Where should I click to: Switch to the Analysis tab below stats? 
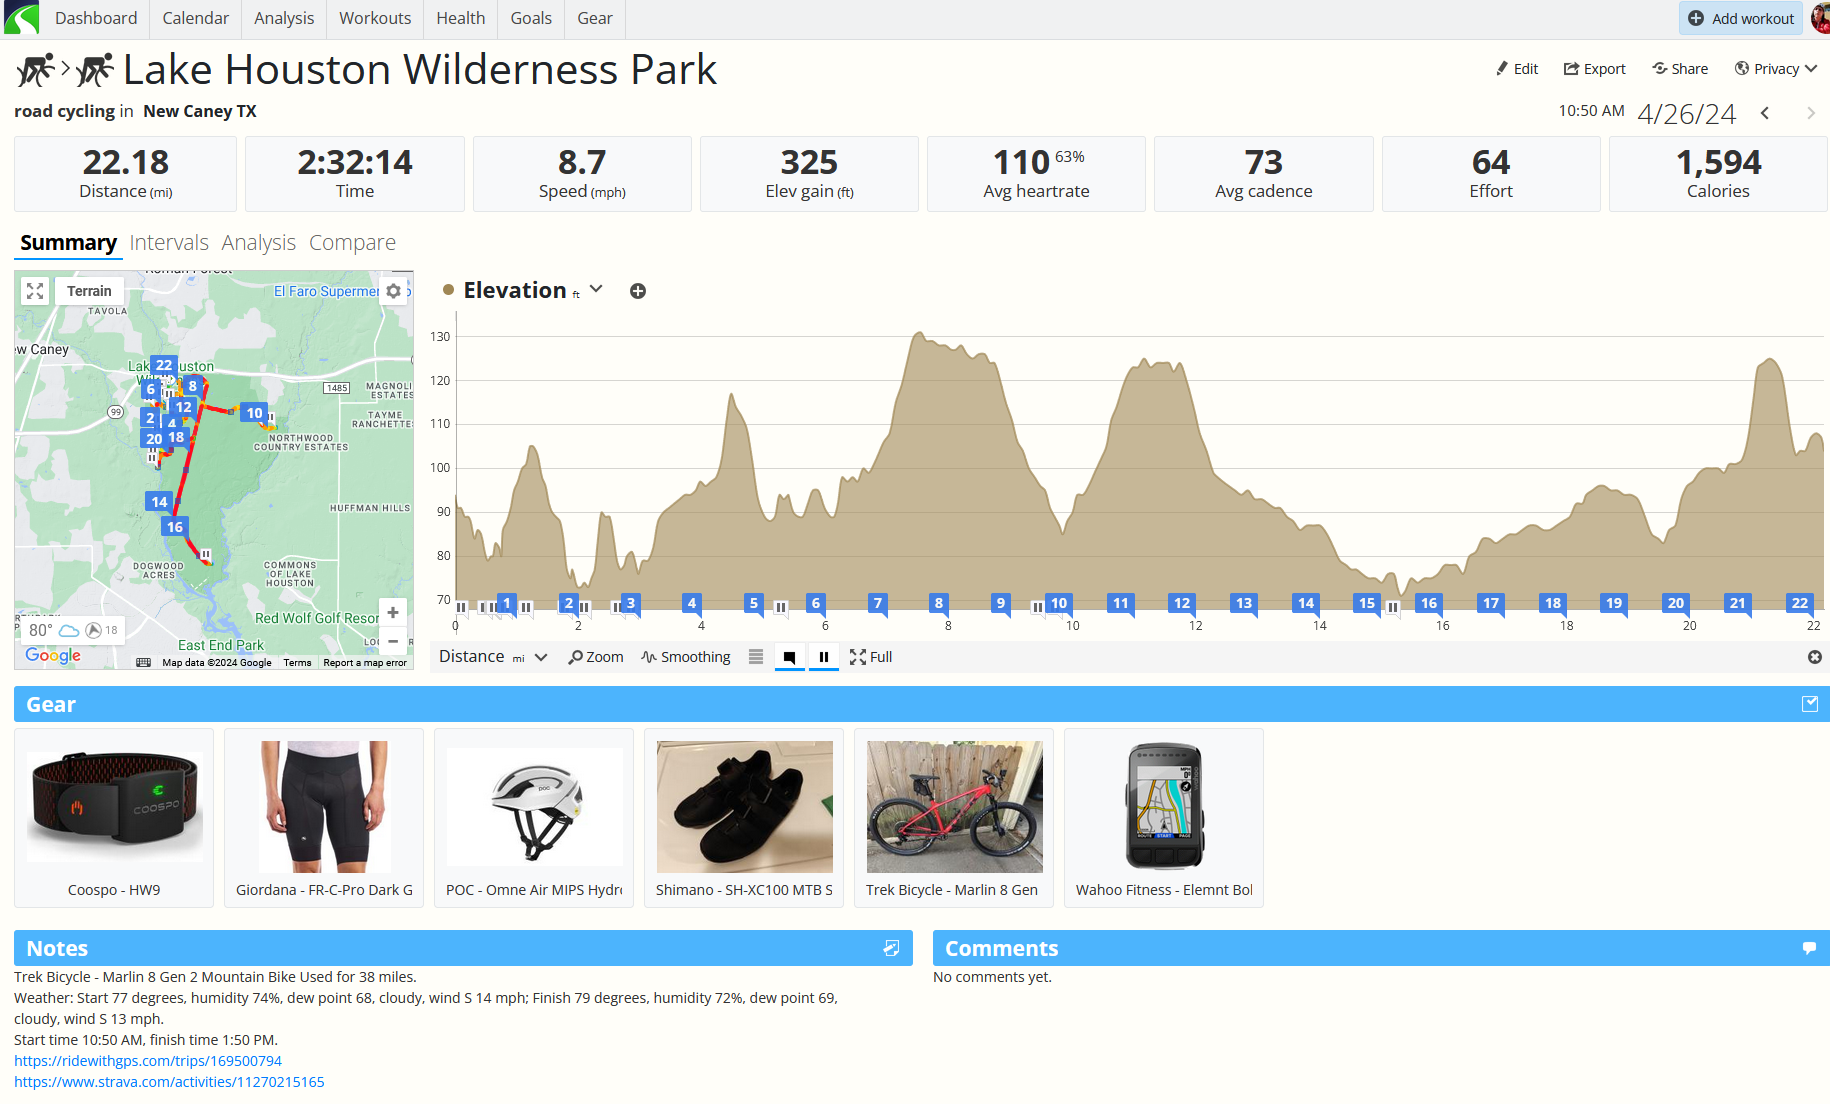point(259,243)
